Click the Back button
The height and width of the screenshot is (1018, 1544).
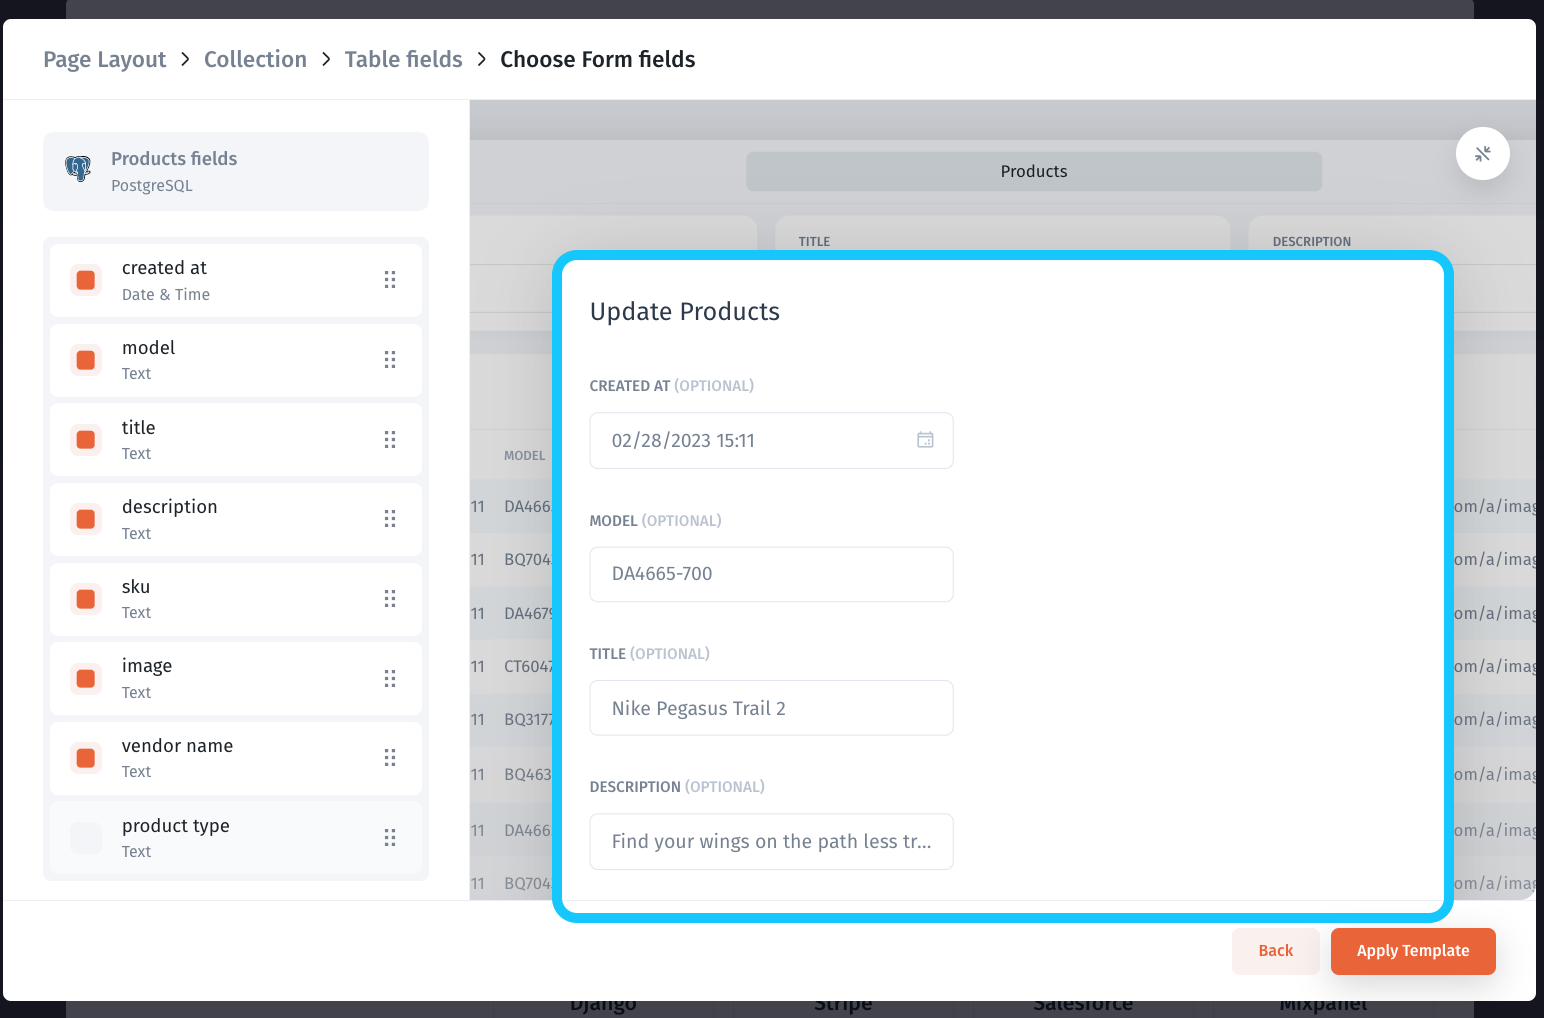[x=1276, y=951]
